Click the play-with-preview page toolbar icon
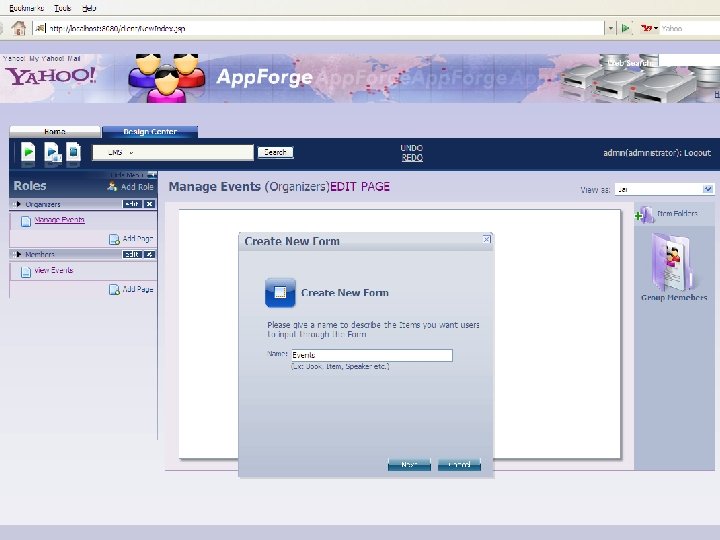 pos(52,152)
